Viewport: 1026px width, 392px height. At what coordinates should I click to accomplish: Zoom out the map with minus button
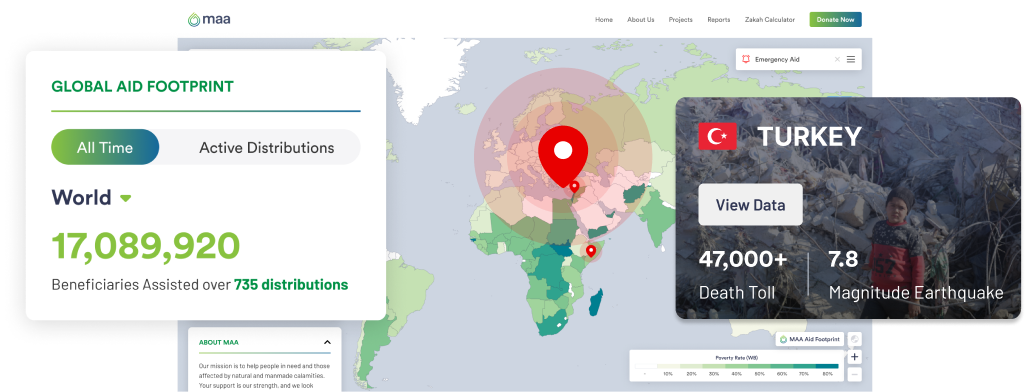[x=855, y=374]
